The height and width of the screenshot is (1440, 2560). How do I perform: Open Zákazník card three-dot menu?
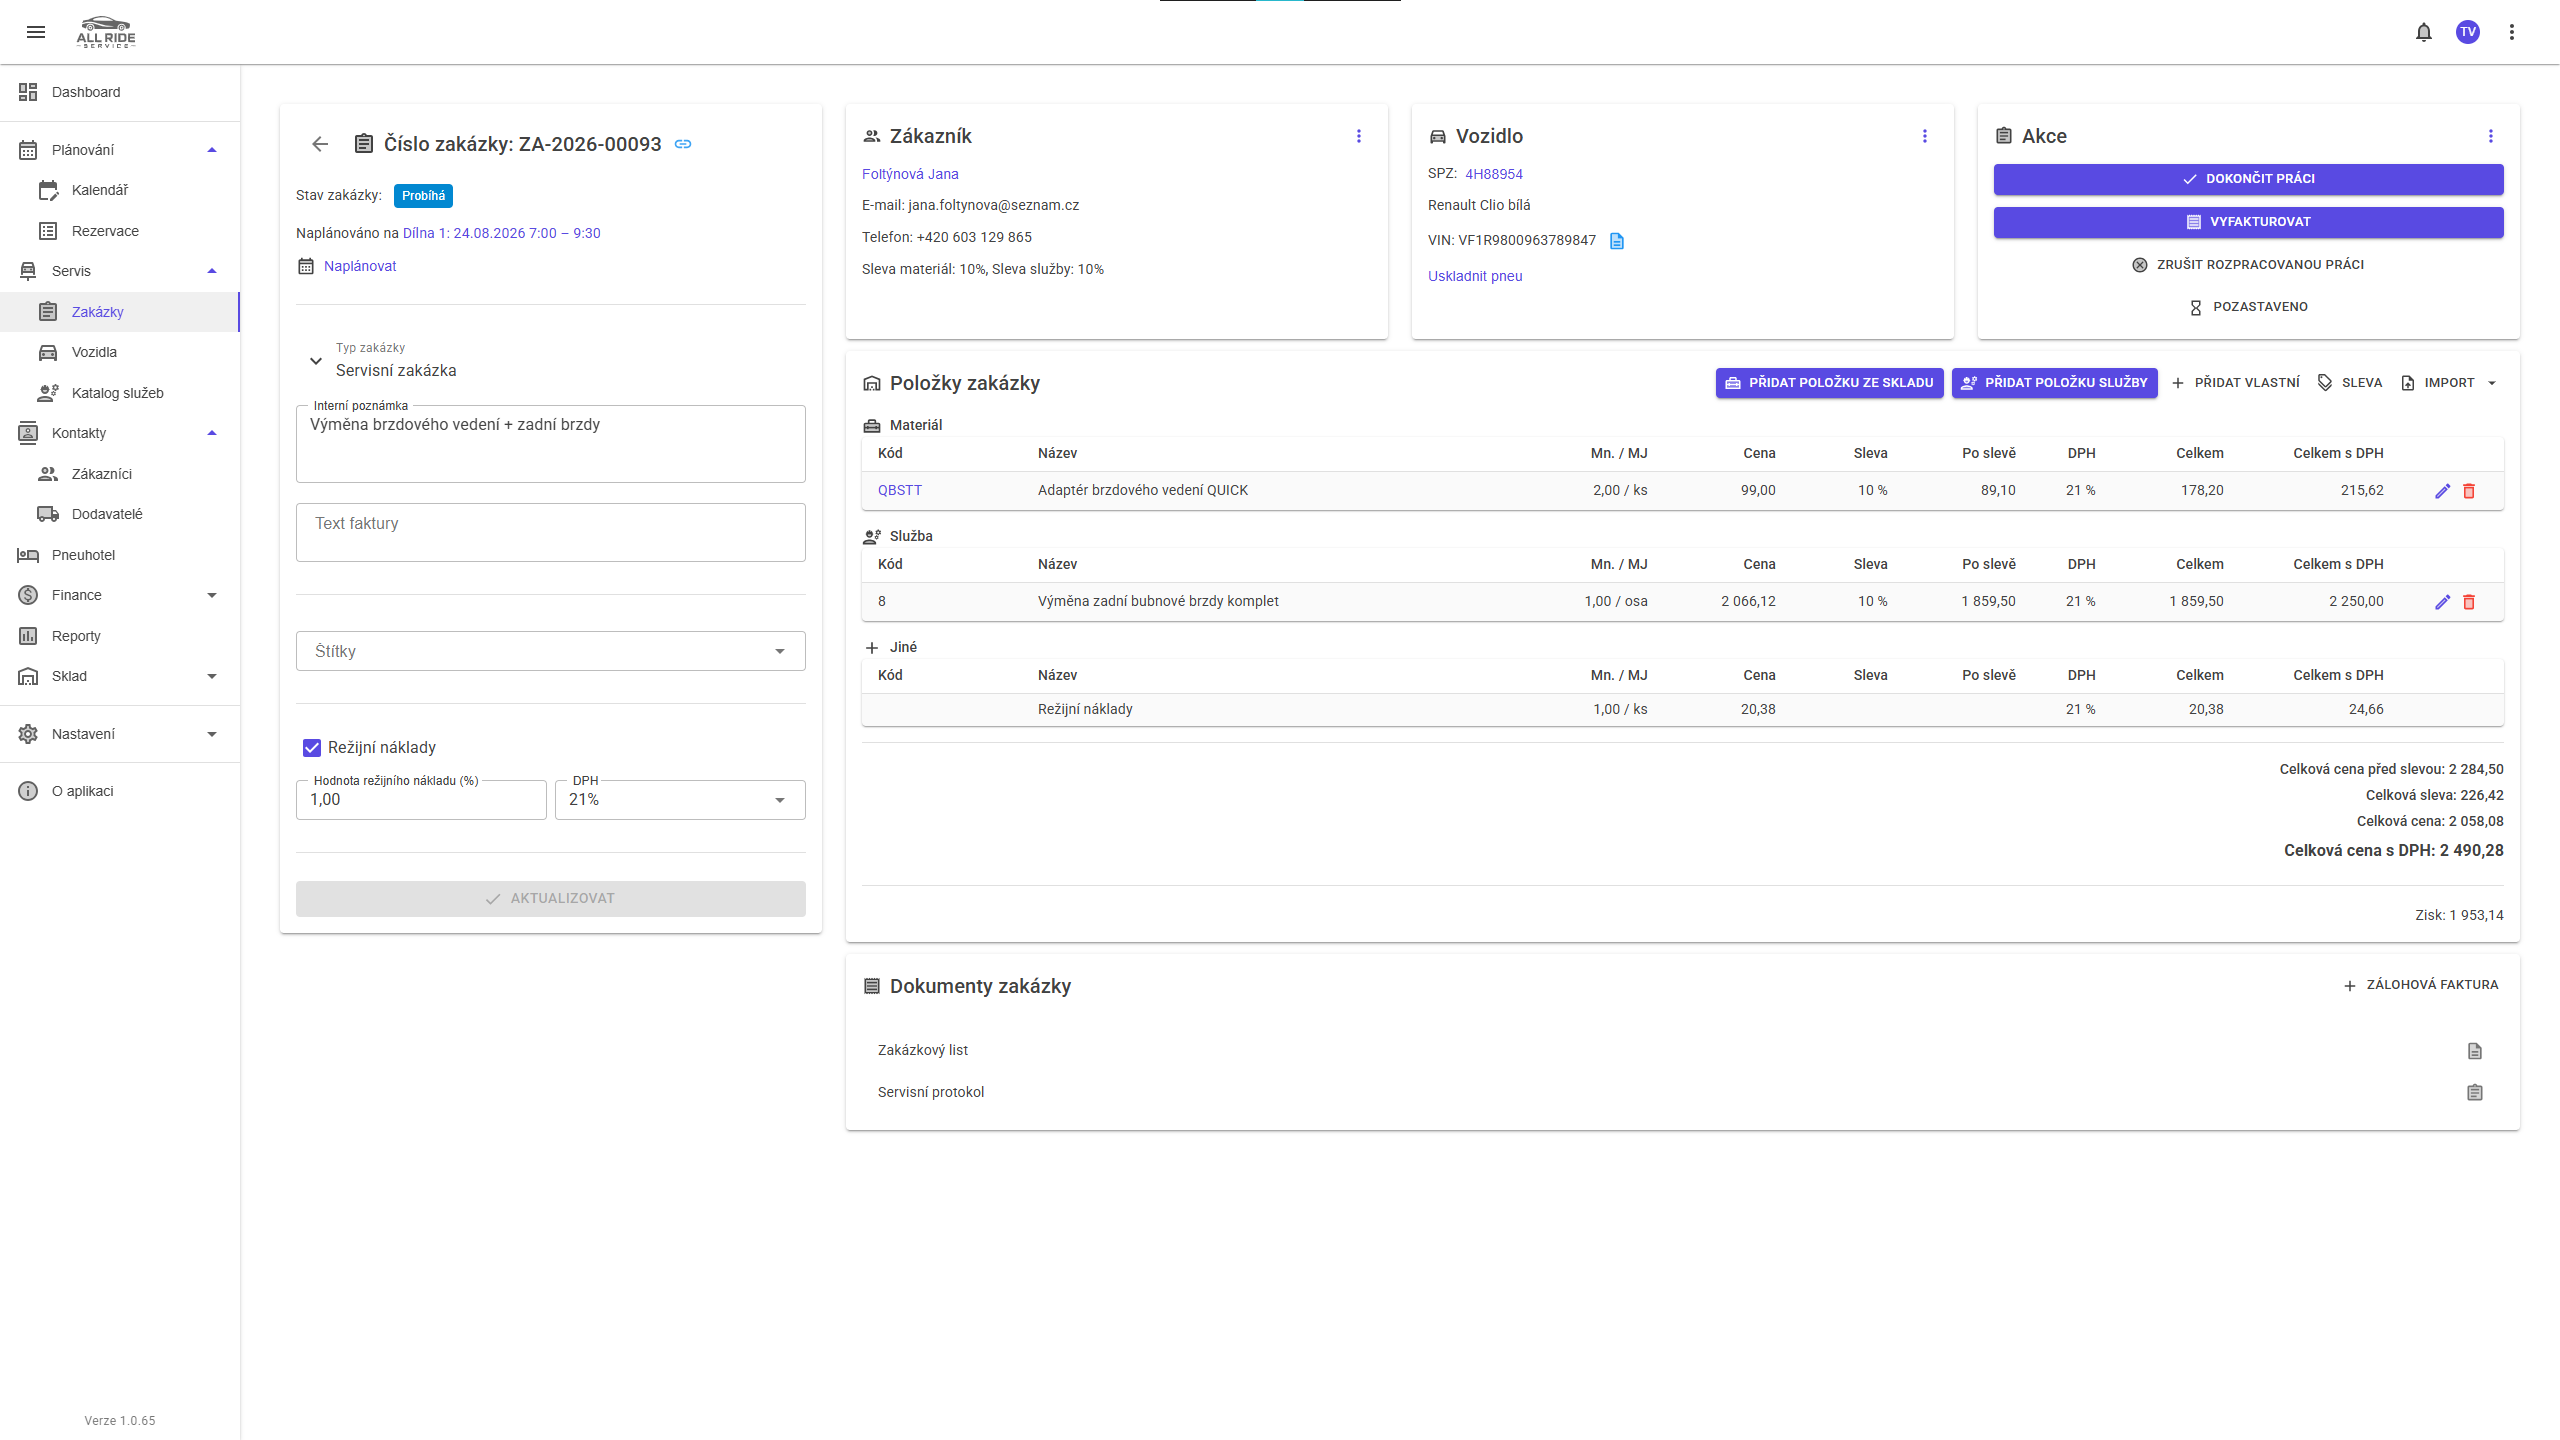tap(1359, 136)
